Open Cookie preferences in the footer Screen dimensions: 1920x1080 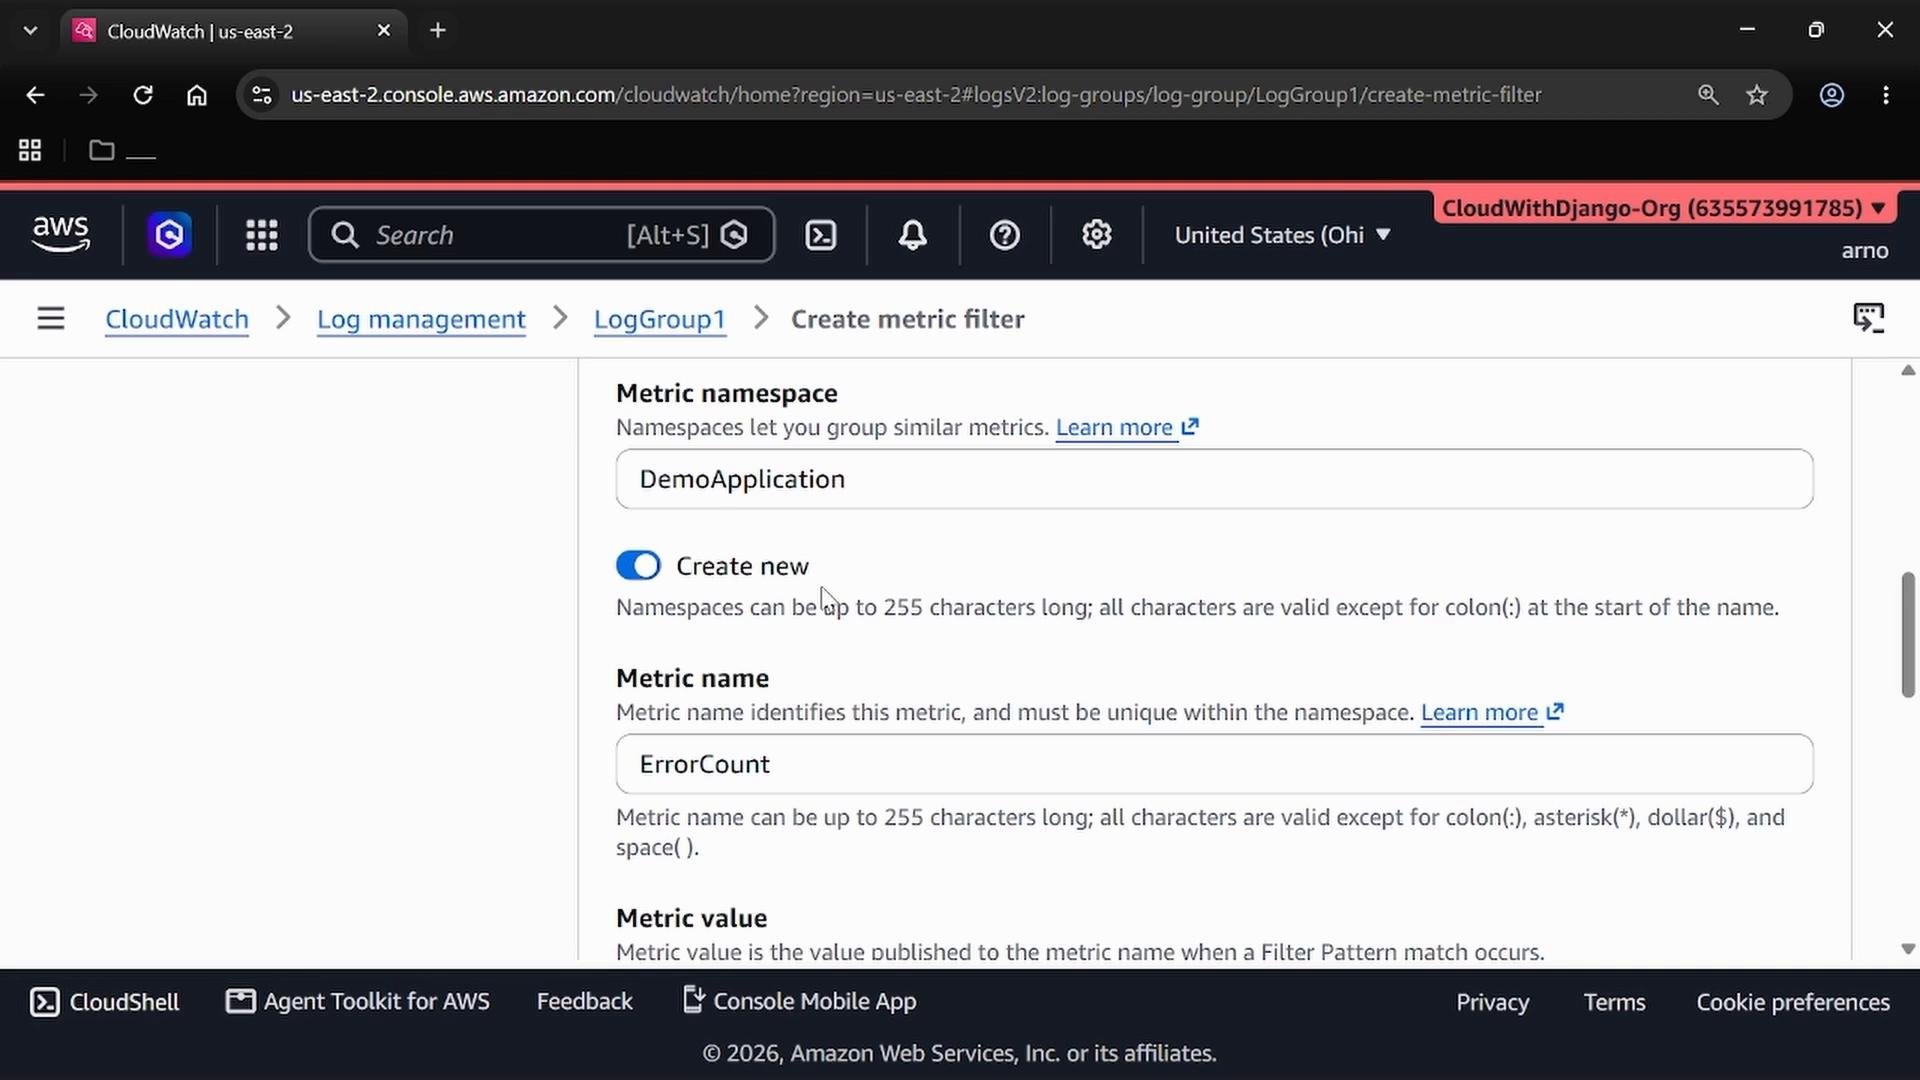coord(1793,1002)
